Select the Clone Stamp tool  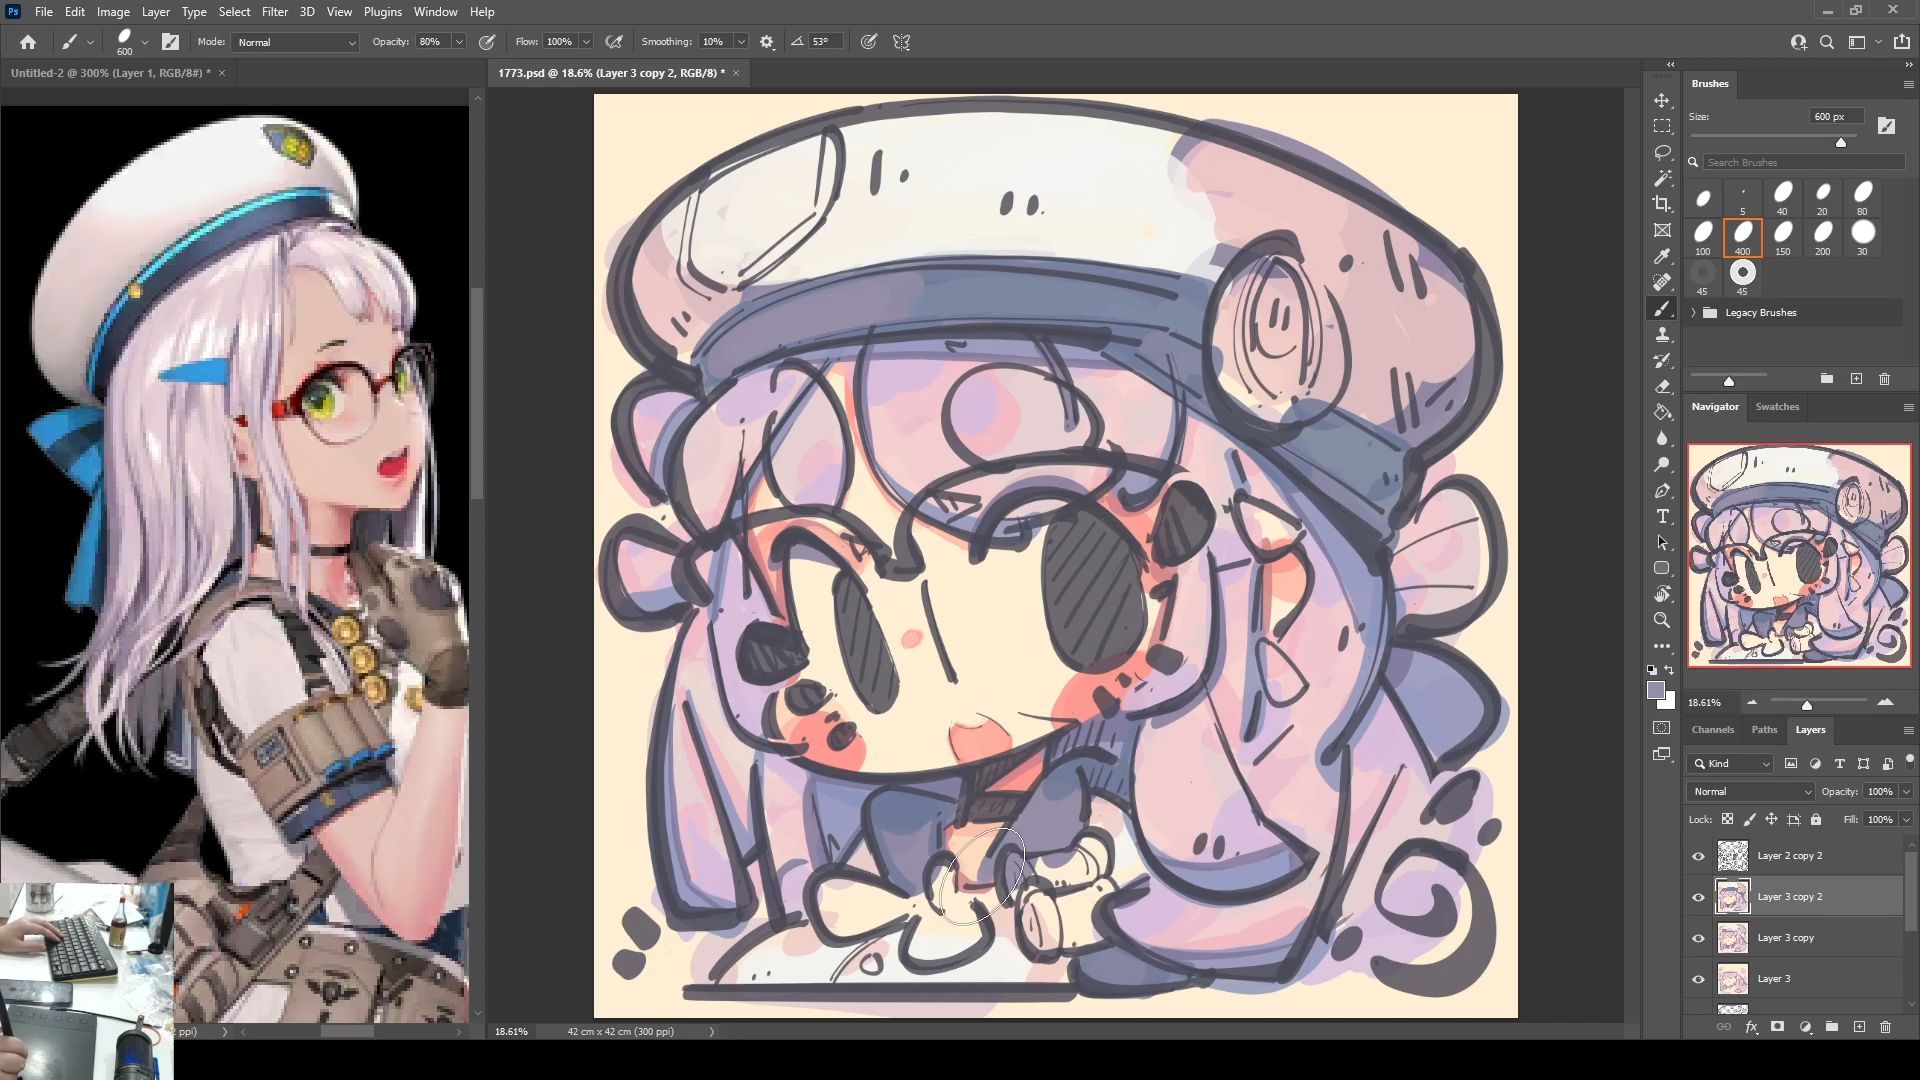tap(1662, 335)
